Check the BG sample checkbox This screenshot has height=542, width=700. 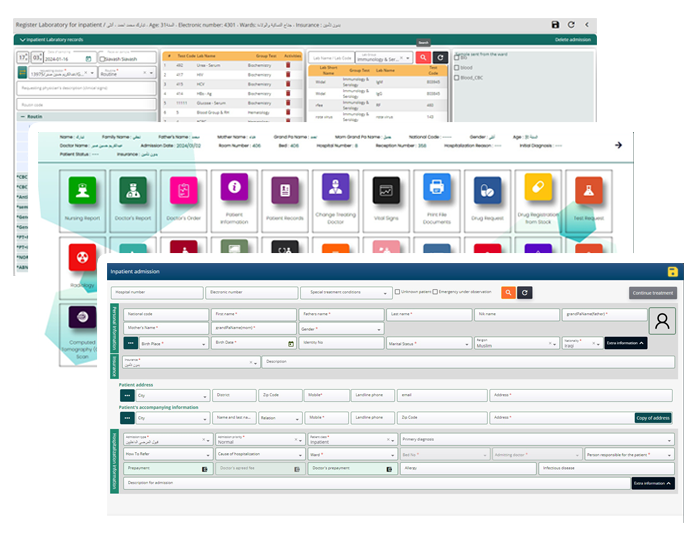(x=457, y=58)
